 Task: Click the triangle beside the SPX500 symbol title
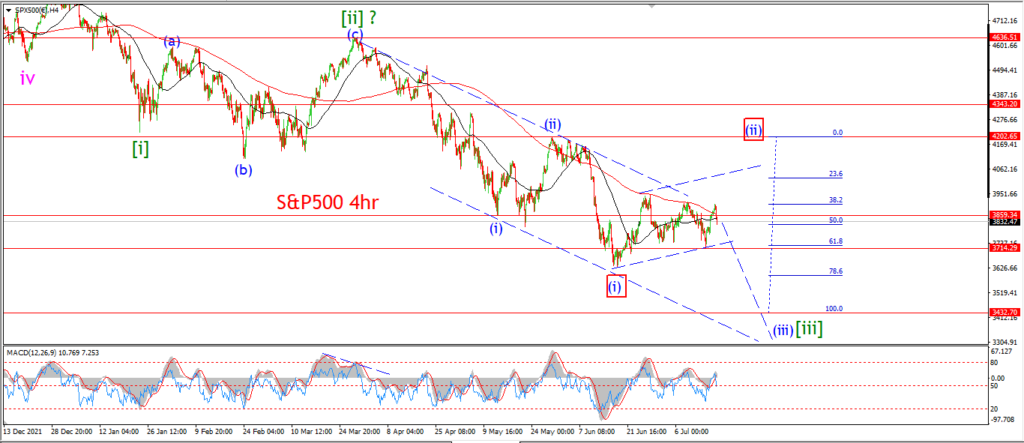[8, 10]
